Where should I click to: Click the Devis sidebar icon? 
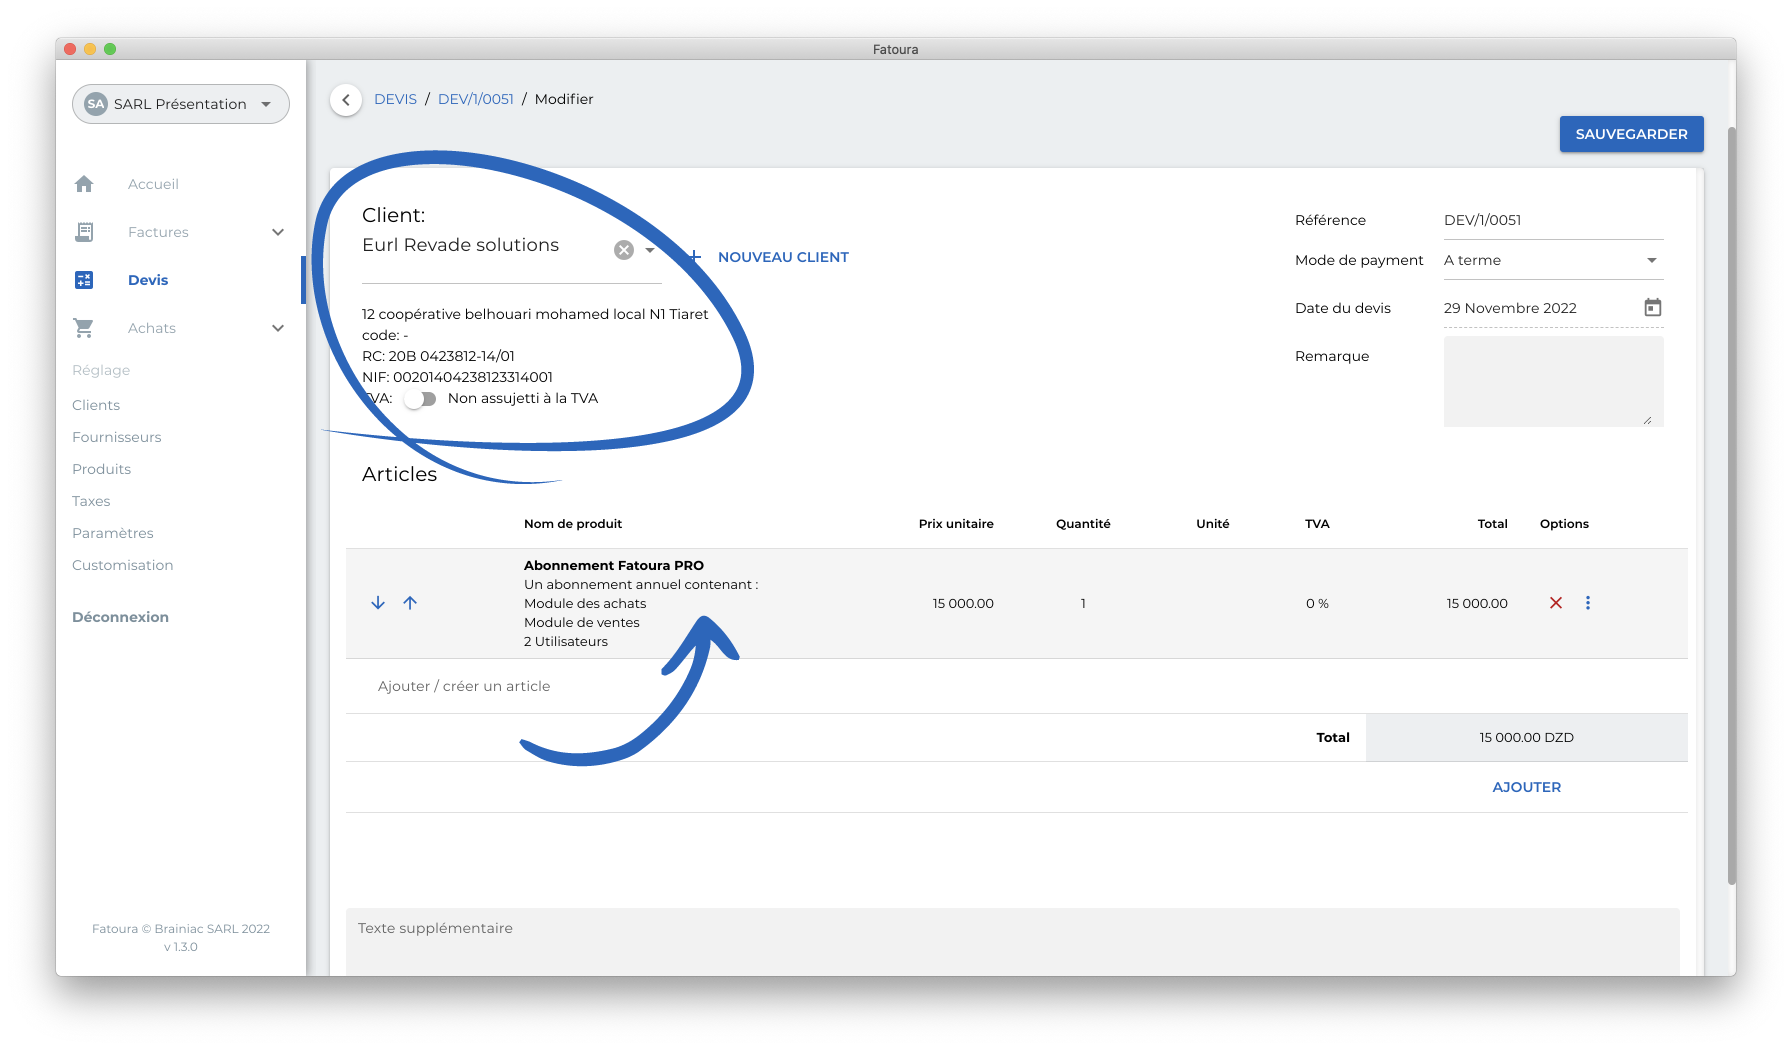click(x=84, y=280)
